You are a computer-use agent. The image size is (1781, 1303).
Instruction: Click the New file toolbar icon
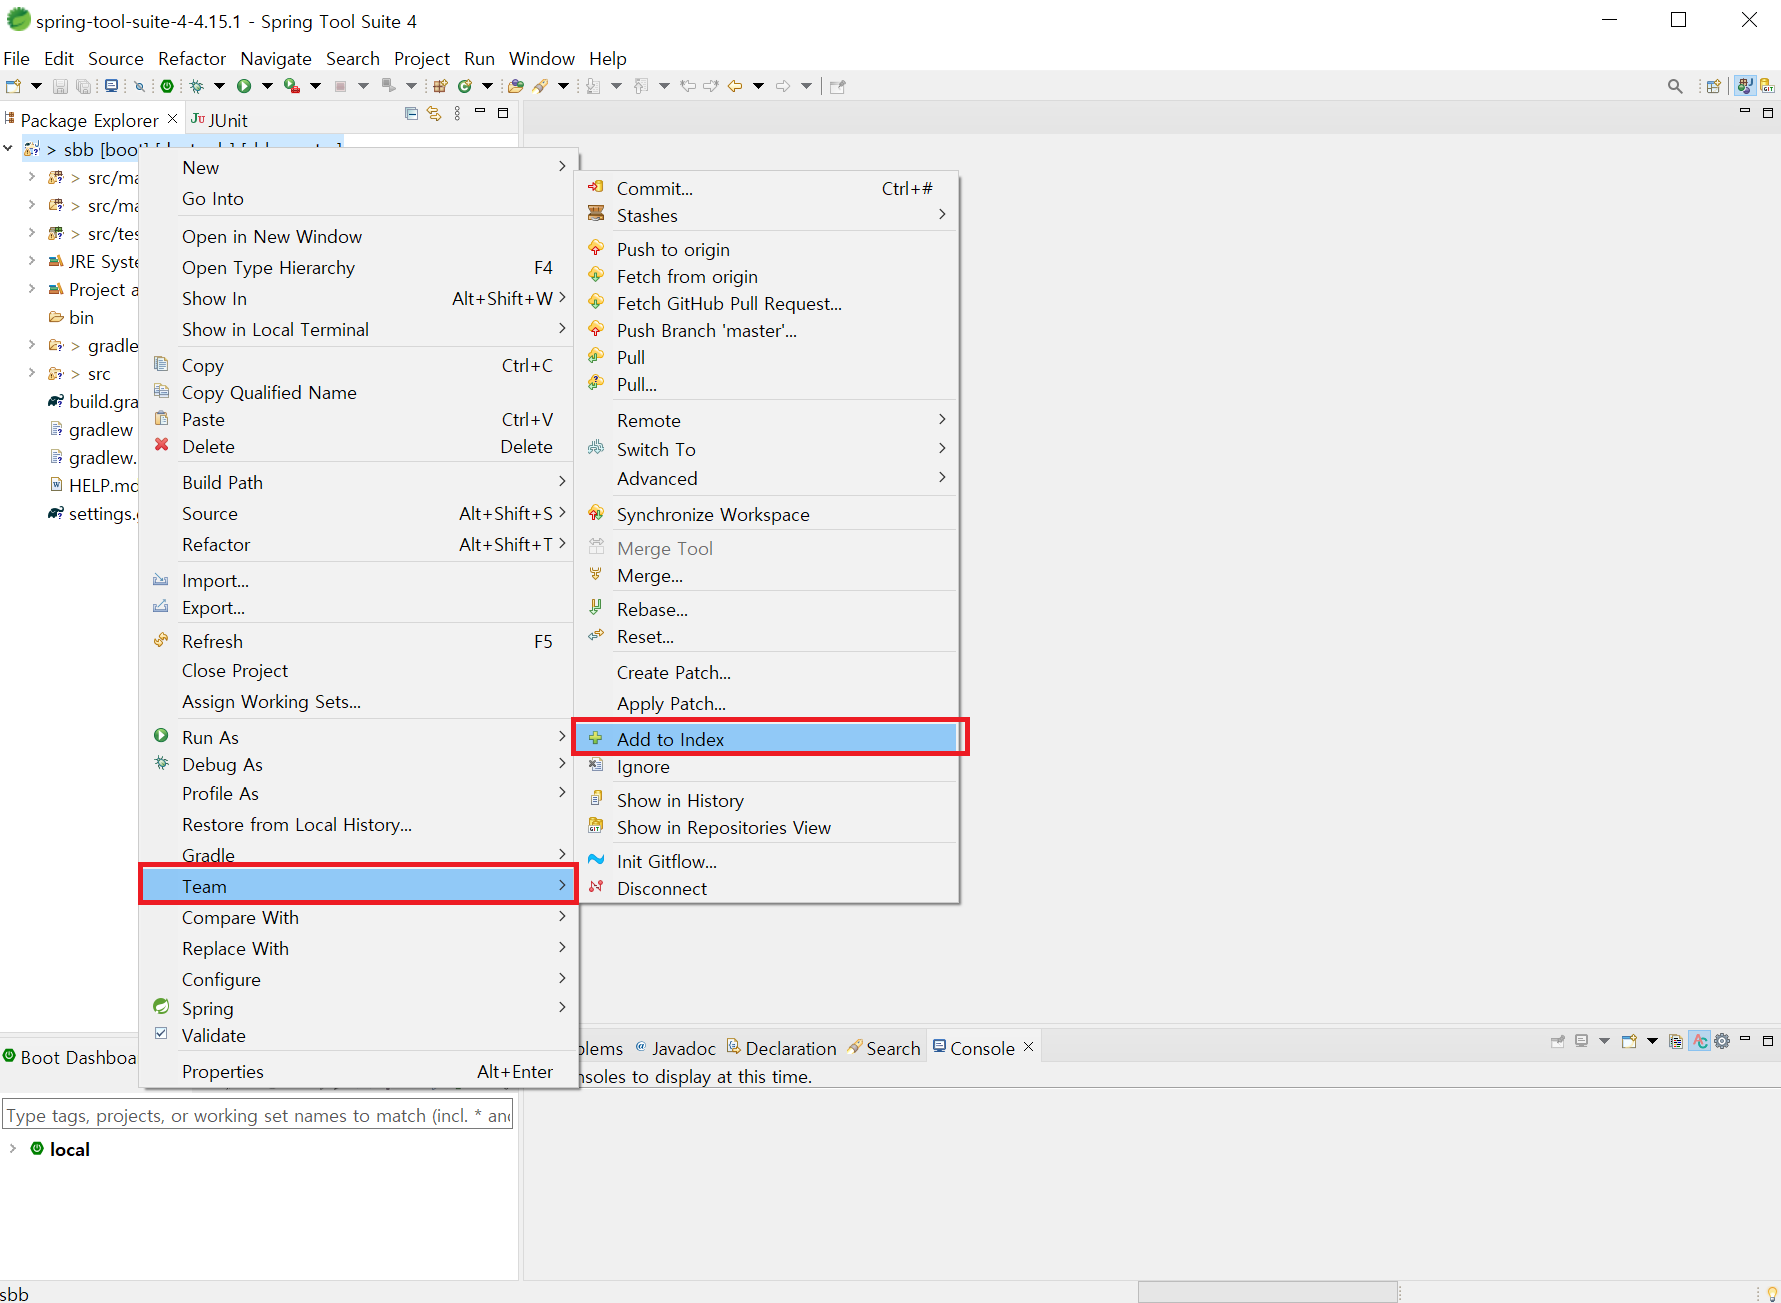(x=13, y=86)
